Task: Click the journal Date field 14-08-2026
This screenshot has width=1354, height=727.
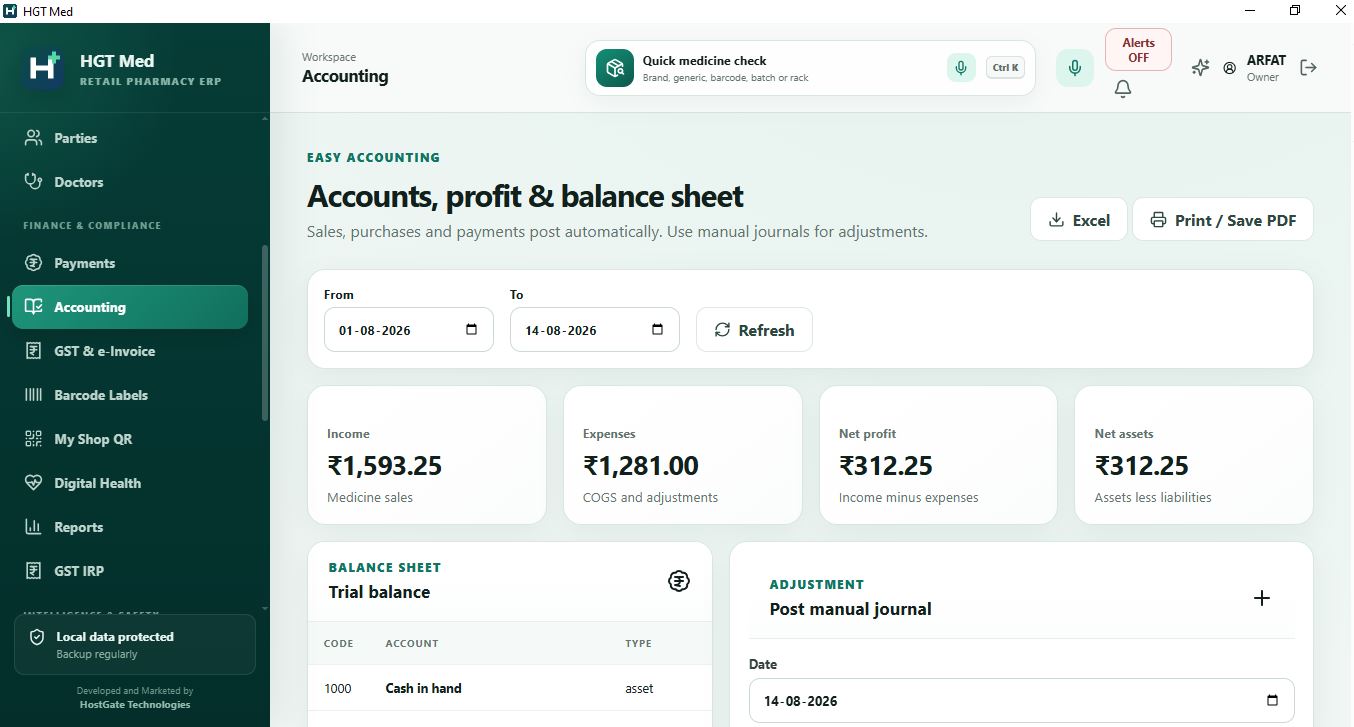Action: click(x=1022, y=701)
